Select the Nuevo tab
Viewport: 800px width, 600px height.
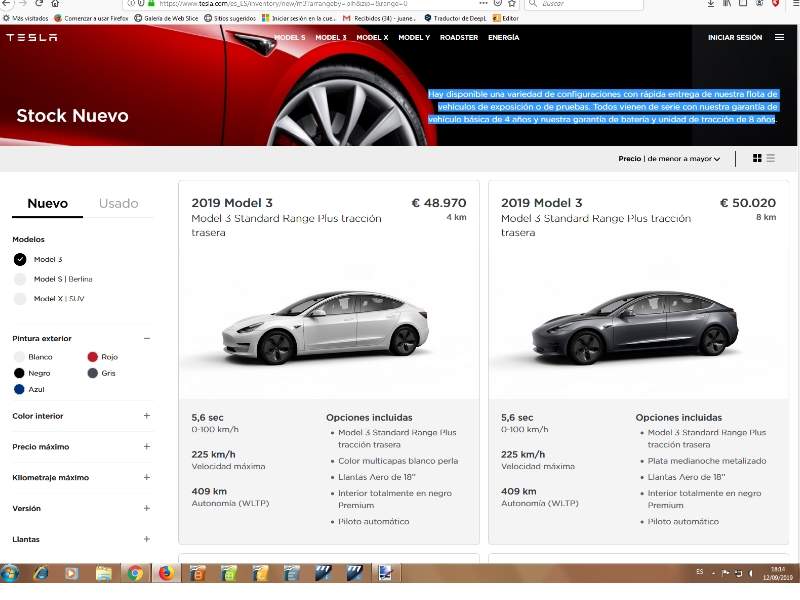pyautogui.click(x=47, y=203)
